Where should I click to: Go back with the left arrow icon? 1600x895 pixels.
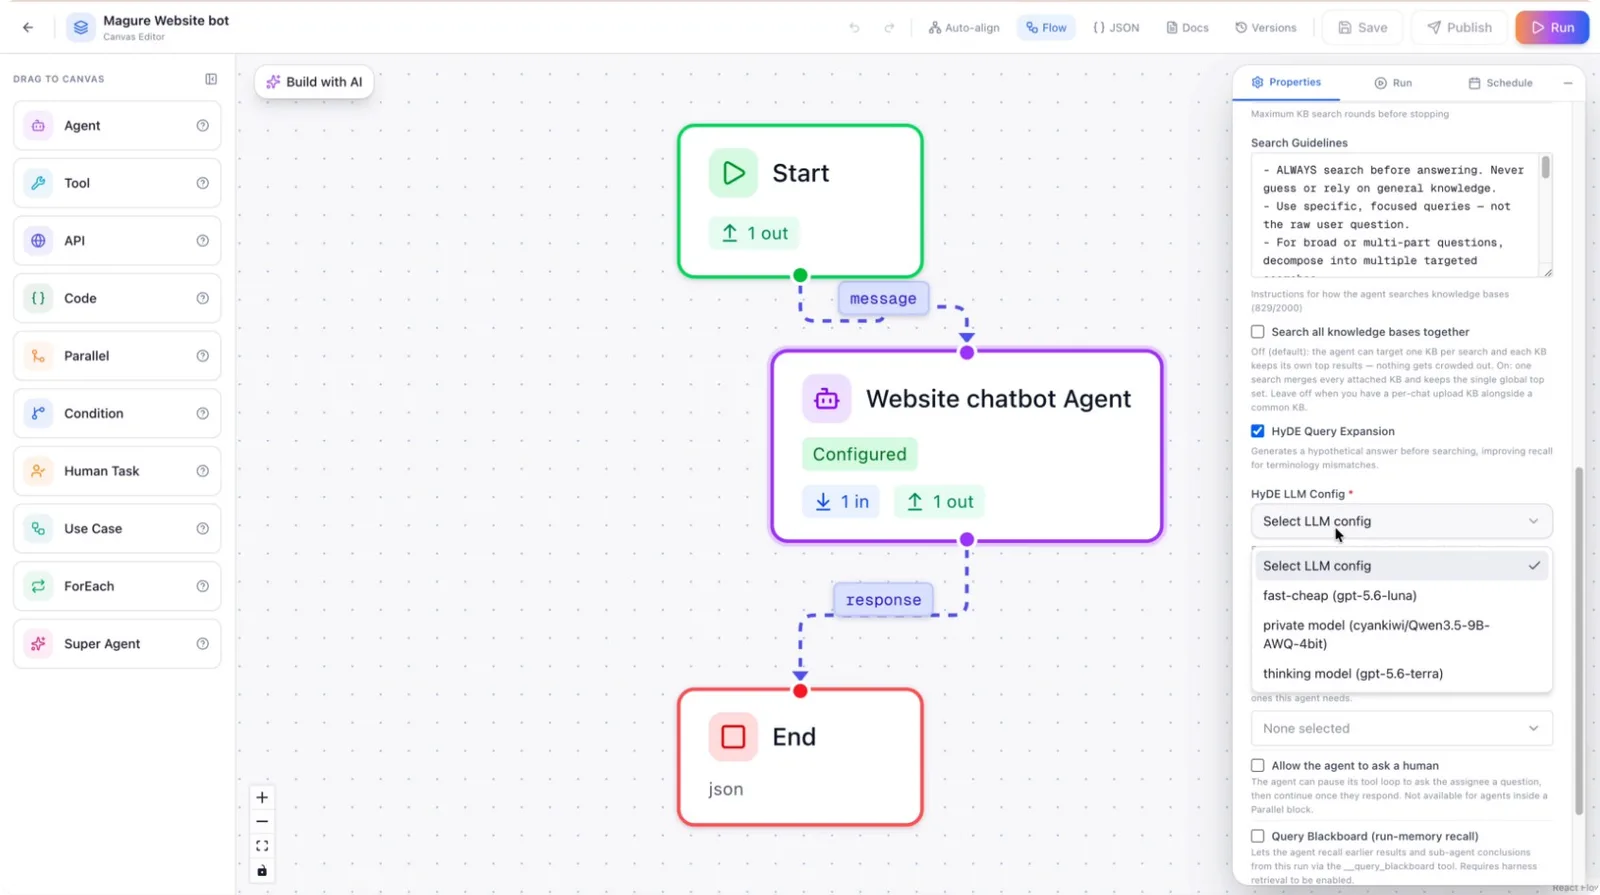click(x=28, y=27)
